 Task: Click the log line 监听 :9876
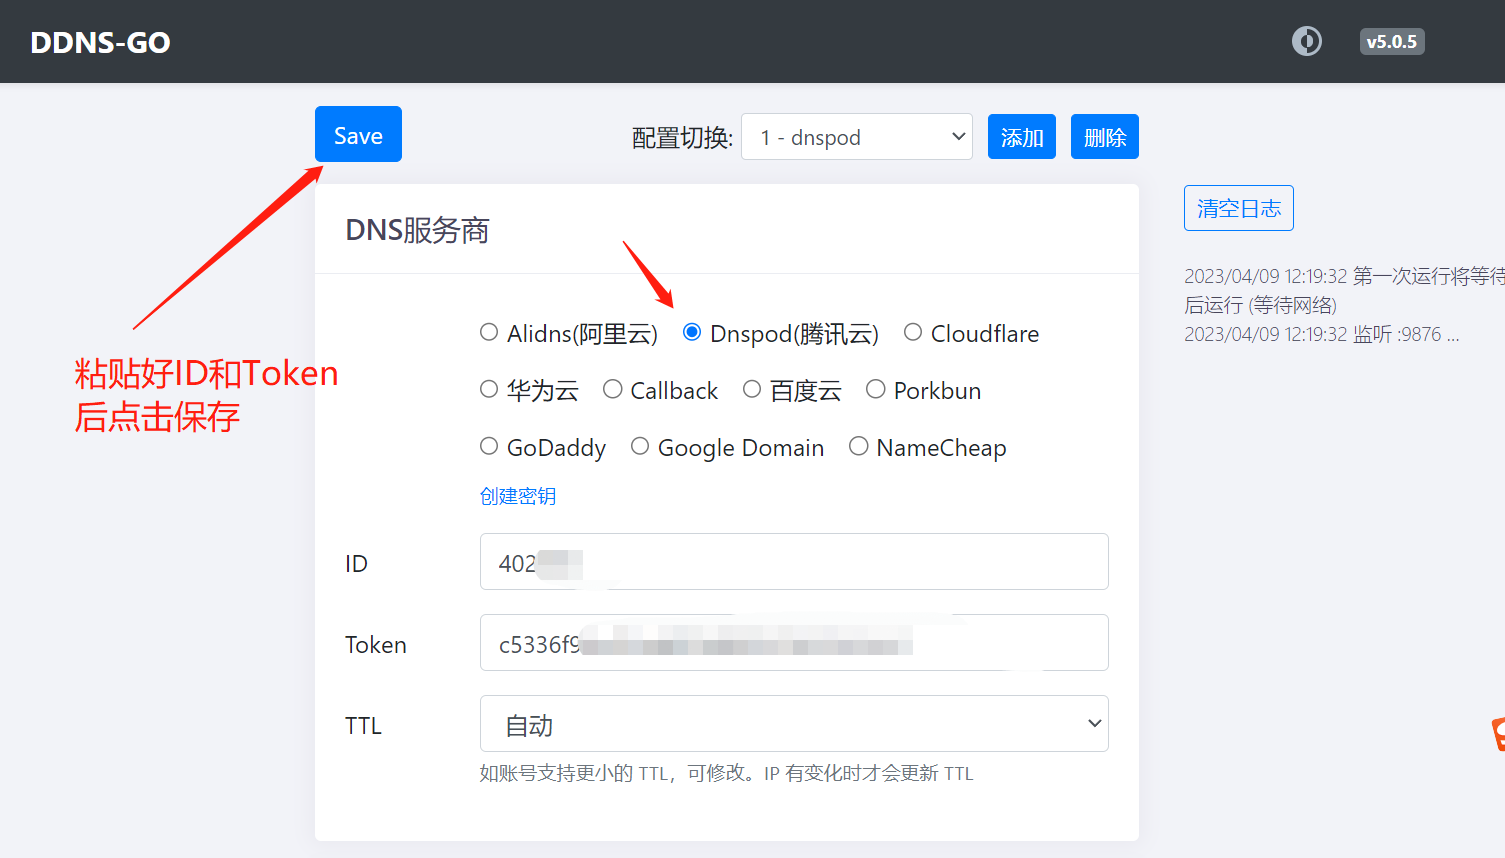pos(1322,334)
